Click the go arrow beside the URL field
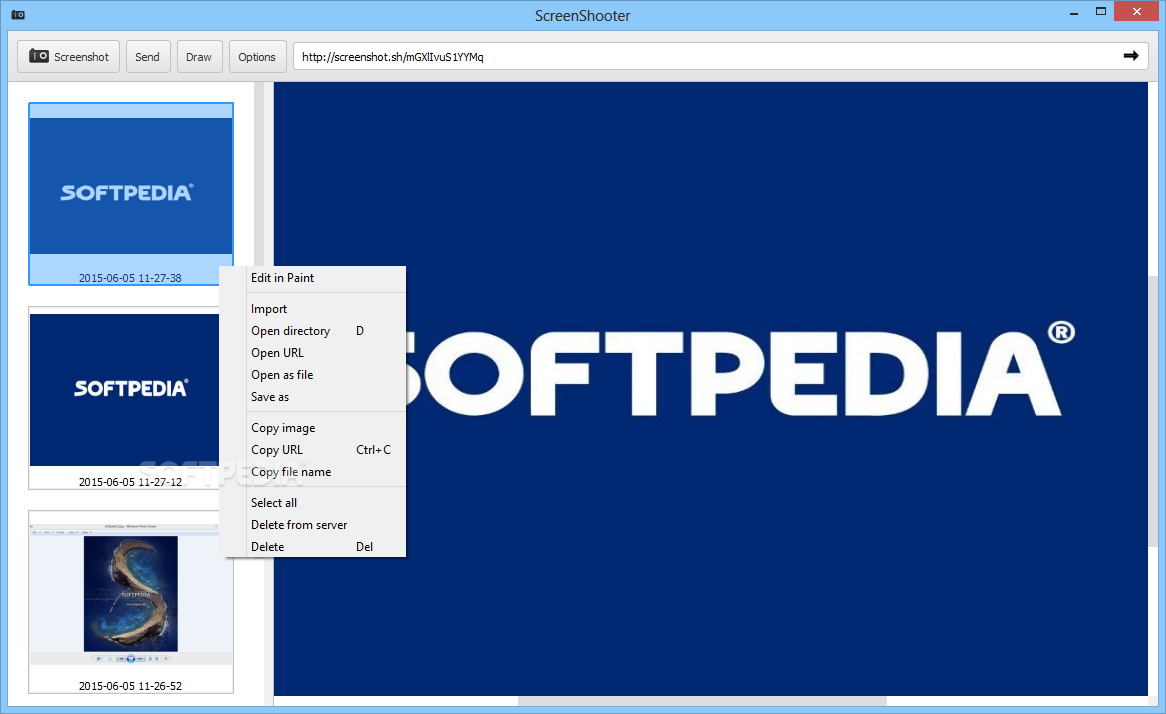Image resolution: width=1166 pixels, height=714 pixels. click(1130, 56)
